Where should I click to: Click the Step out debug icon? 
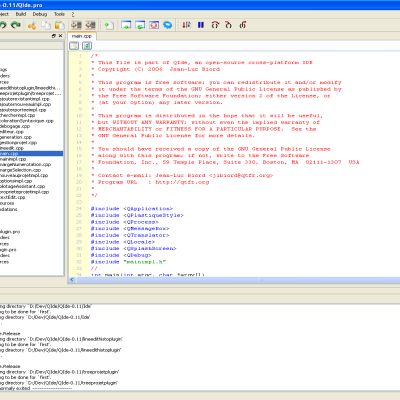(x=243, y=25)
